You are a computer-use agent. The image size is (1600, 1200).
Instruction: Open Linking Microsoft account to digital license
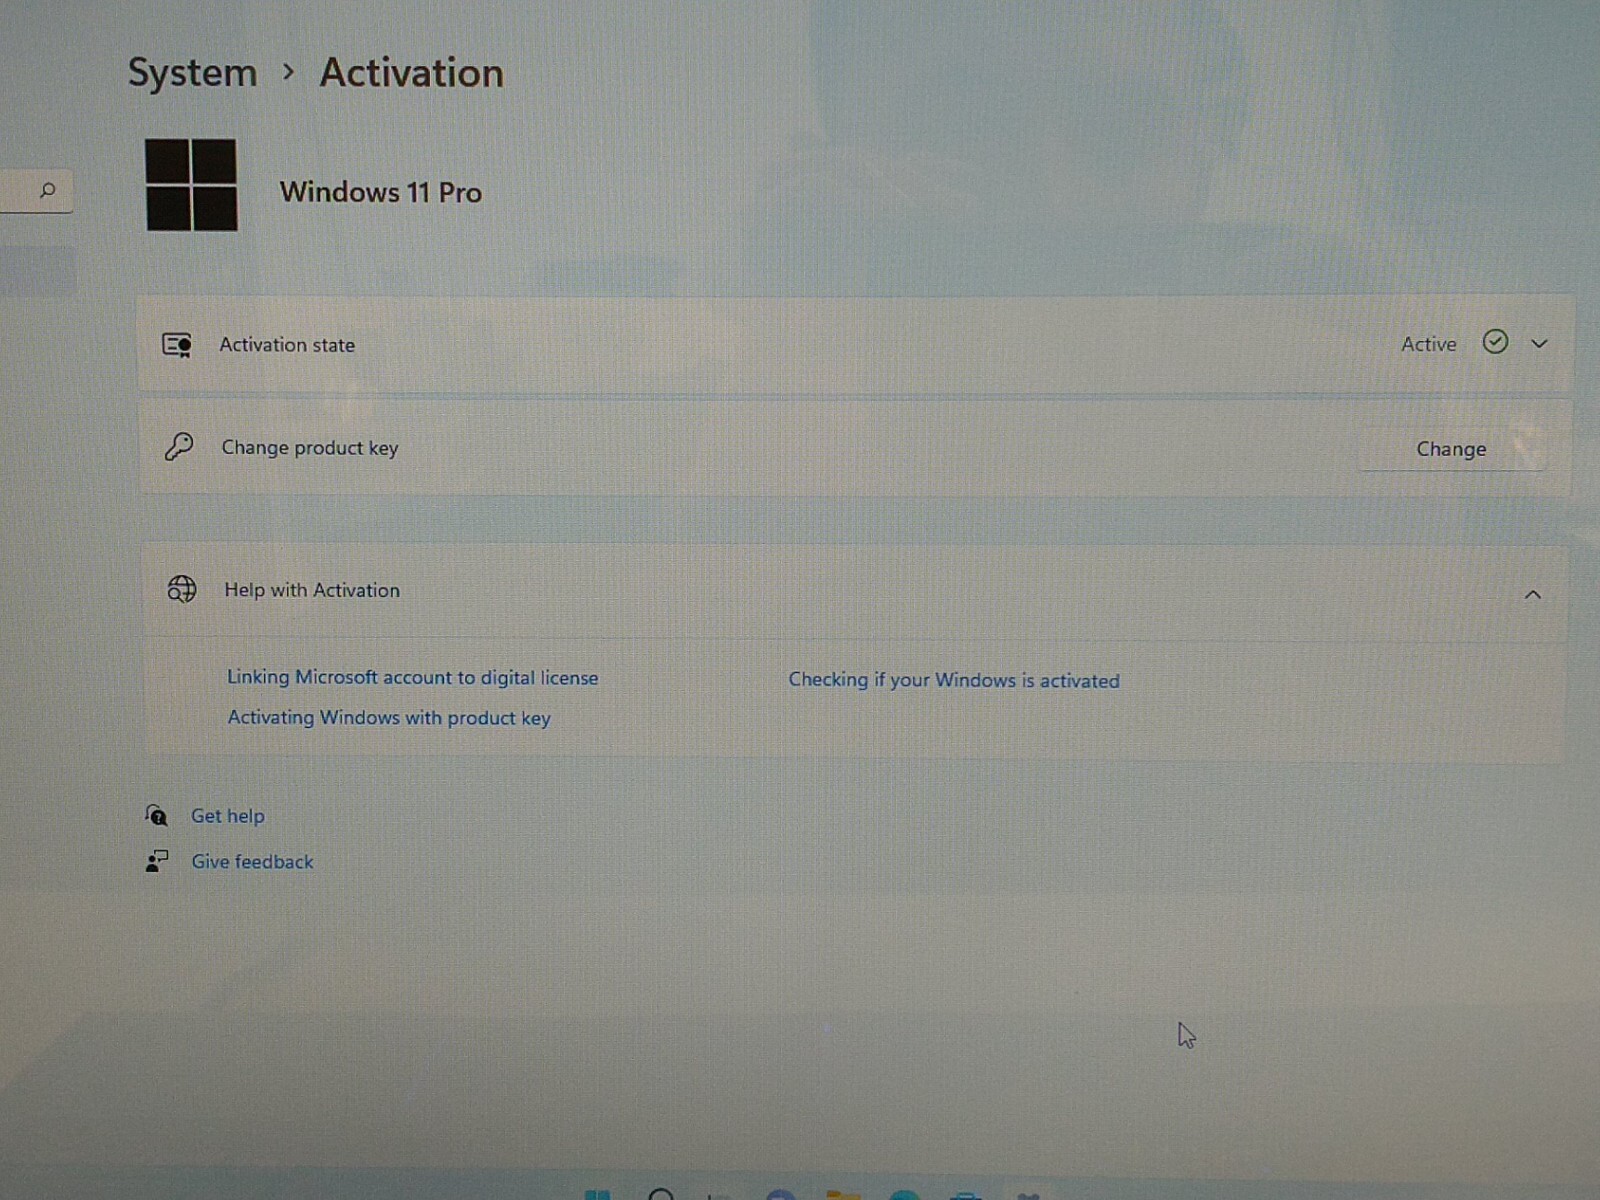412,677
